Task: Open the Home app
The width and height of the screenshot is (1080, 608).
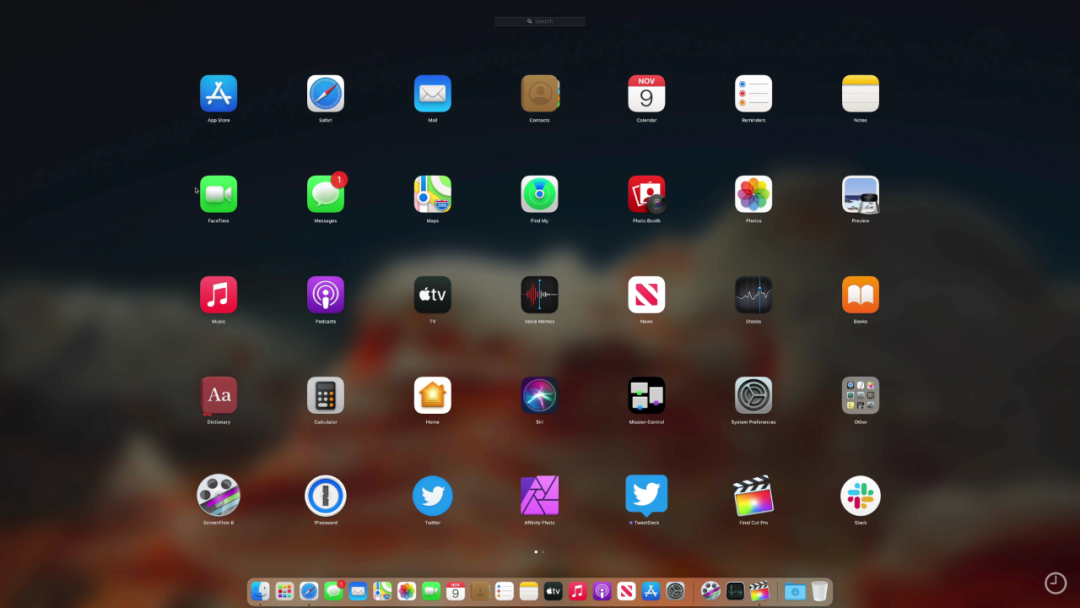Action: [433, 395]
